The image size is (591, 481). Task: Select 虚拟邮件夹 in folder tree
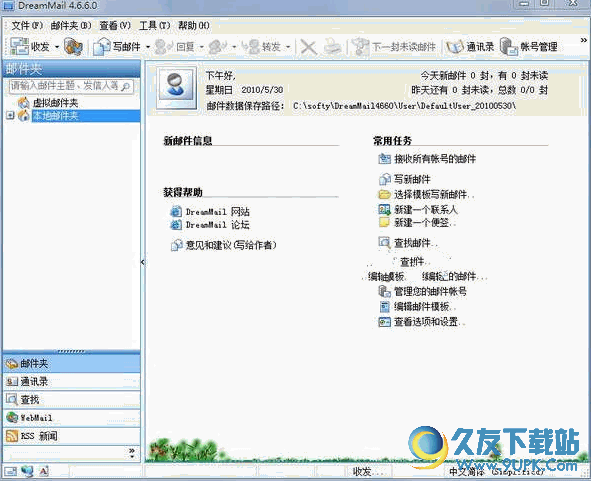pyautogui.click(x=55, y=103)
